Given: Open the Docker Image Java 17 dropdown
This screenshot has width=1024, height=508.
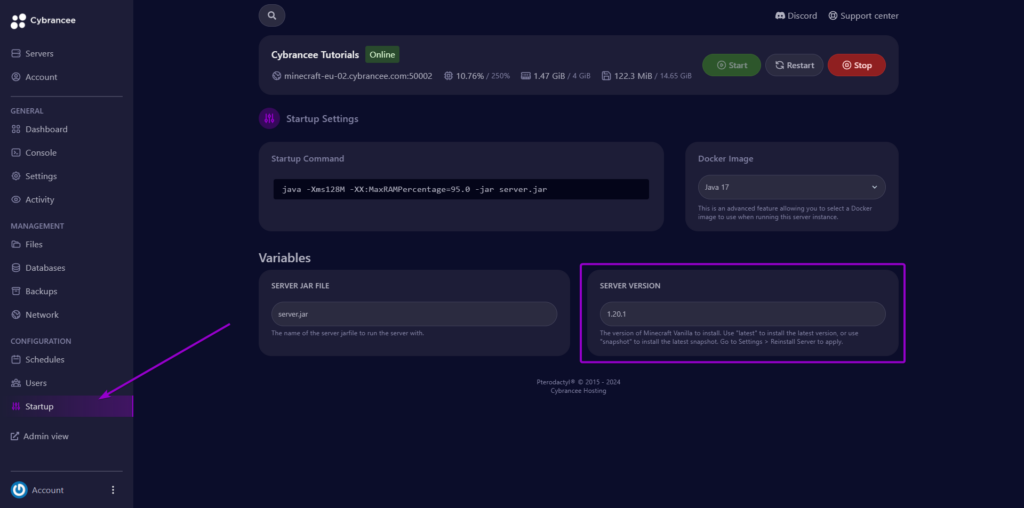Looking at the screenshot, I should [x=792, y=187].
